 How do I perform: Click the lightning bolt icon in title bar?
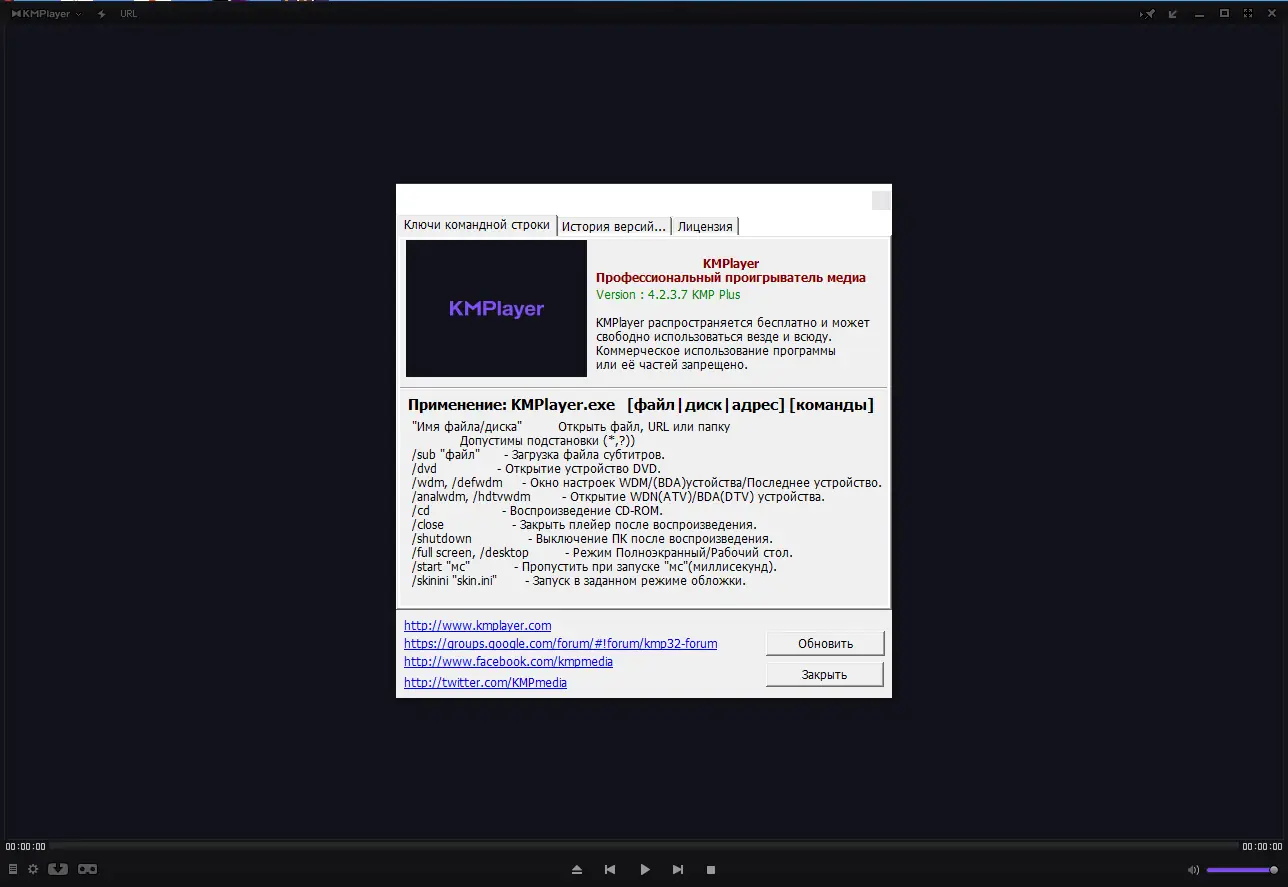pos(101,14)
